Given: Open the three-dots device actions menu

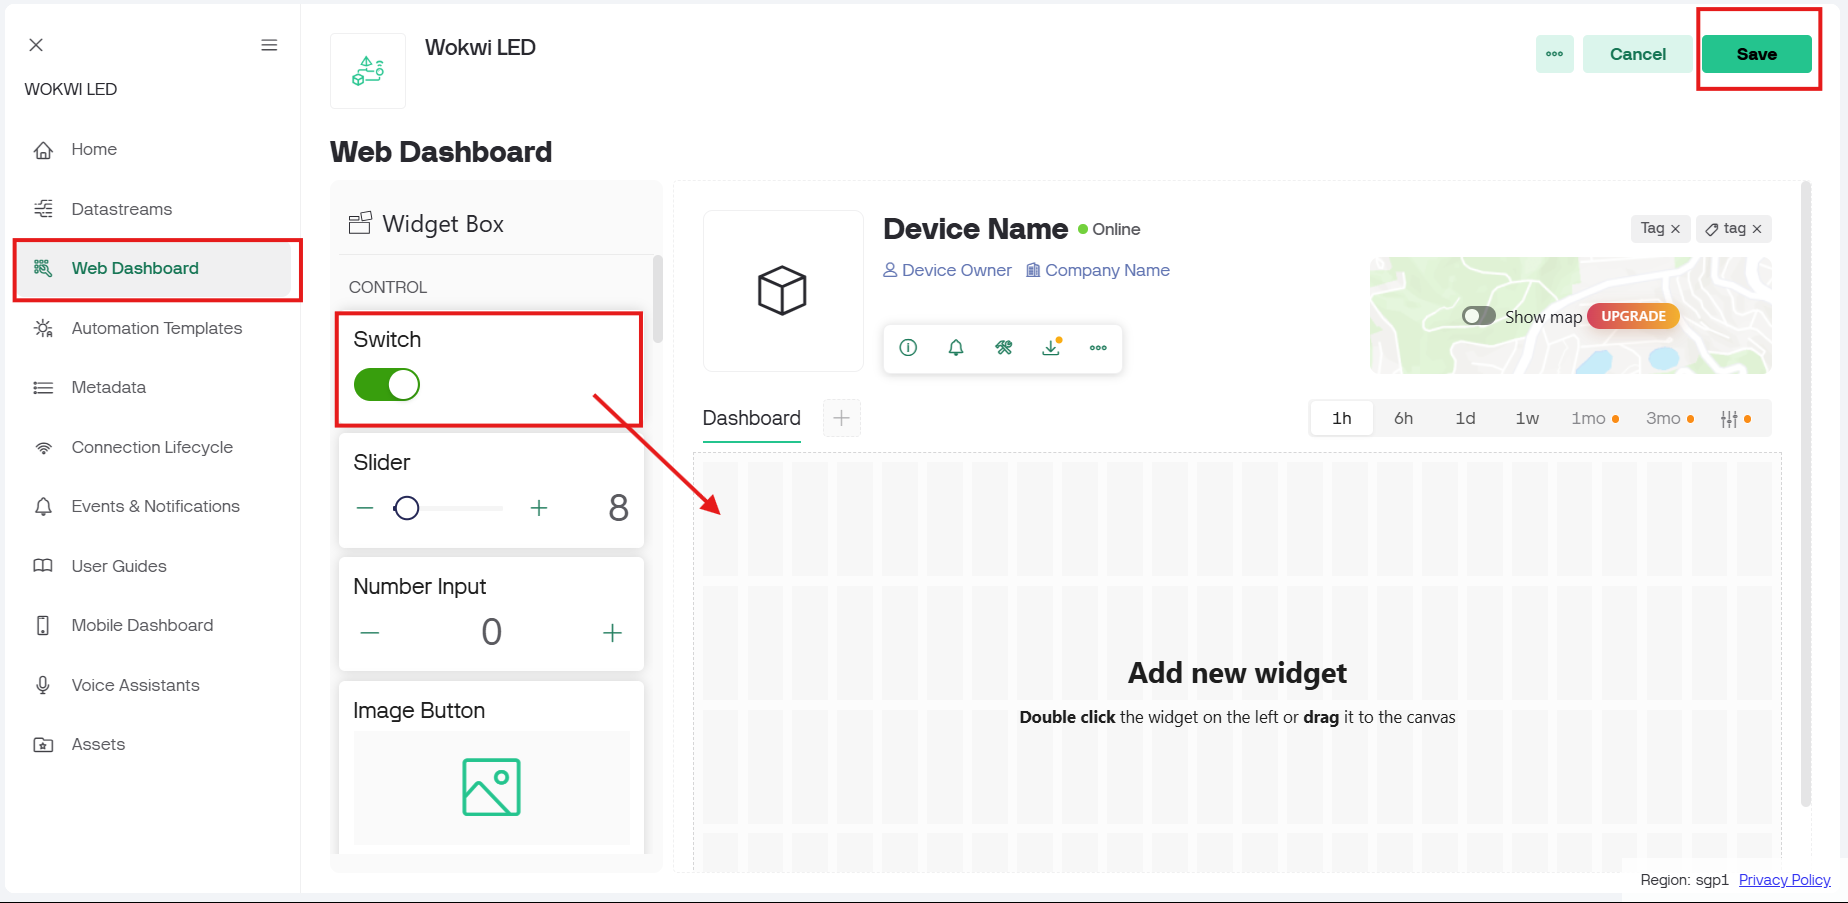Looking at the screenshot, I should pyautogui.click(x=1098, y=348).
